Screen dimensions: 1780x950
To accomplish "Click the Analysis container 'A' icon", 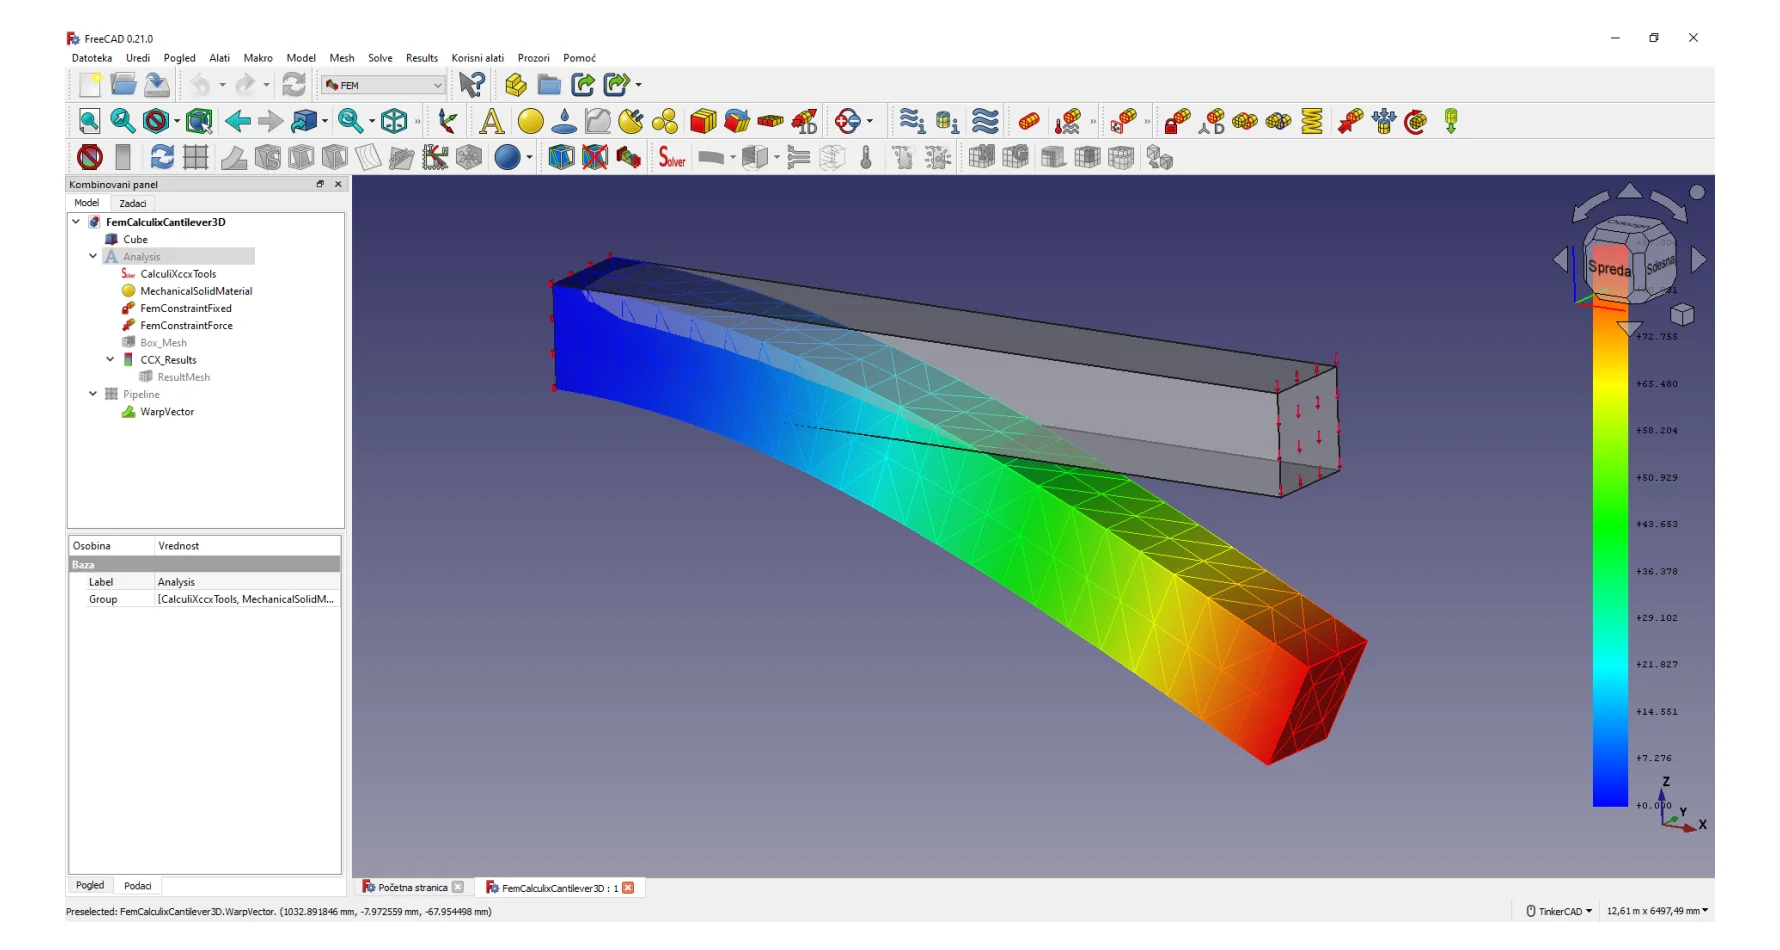I will click(x=491, y=122).
